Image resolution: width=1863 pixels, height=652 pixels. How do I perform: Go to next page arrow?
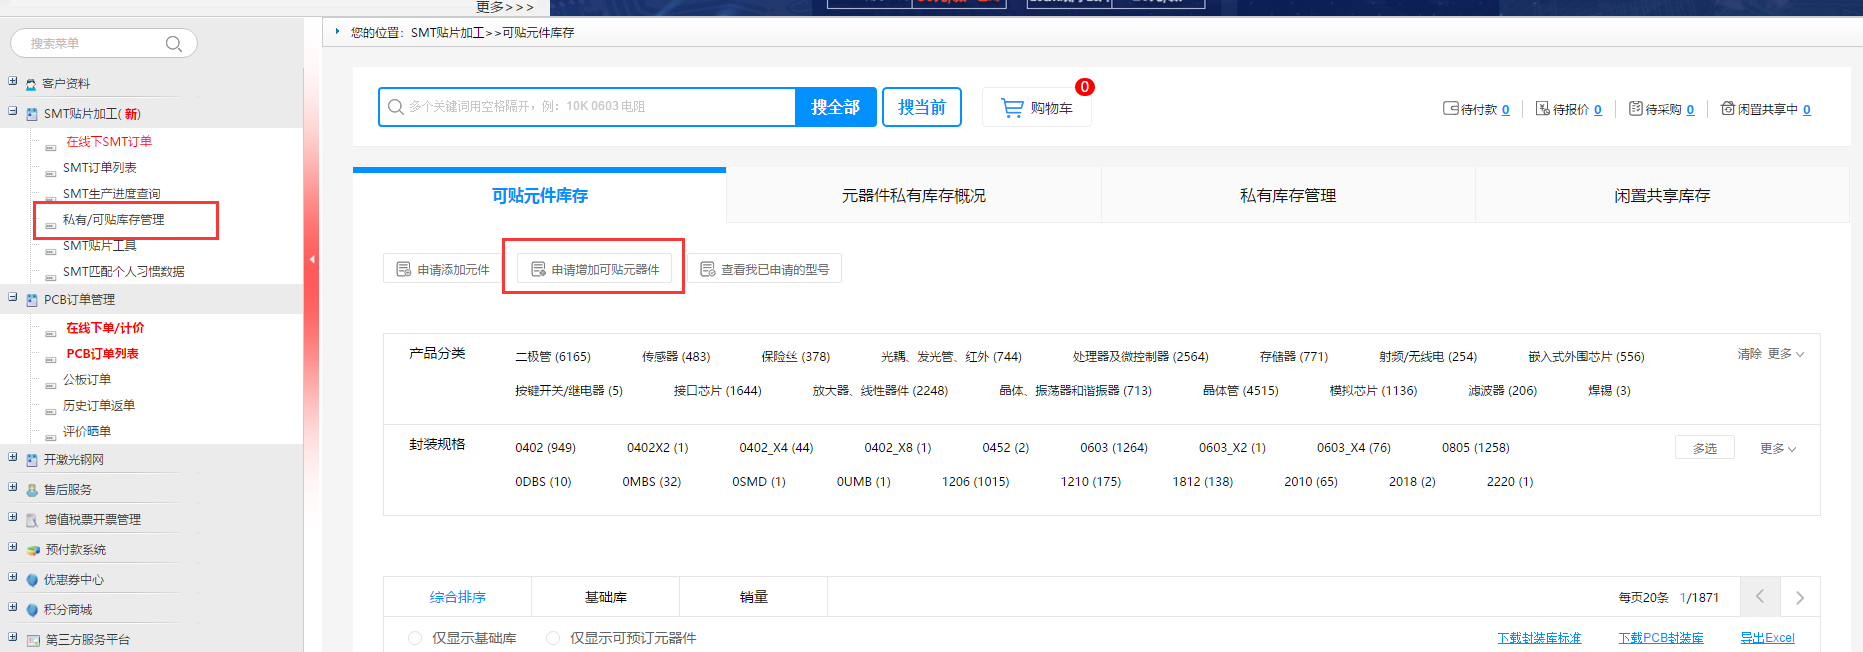coord(1799,598)
